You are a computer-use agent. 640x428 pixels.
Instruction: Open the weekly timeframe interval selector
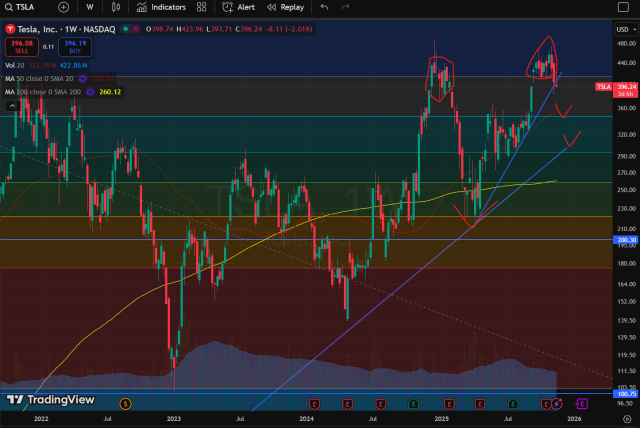[89, 7]
